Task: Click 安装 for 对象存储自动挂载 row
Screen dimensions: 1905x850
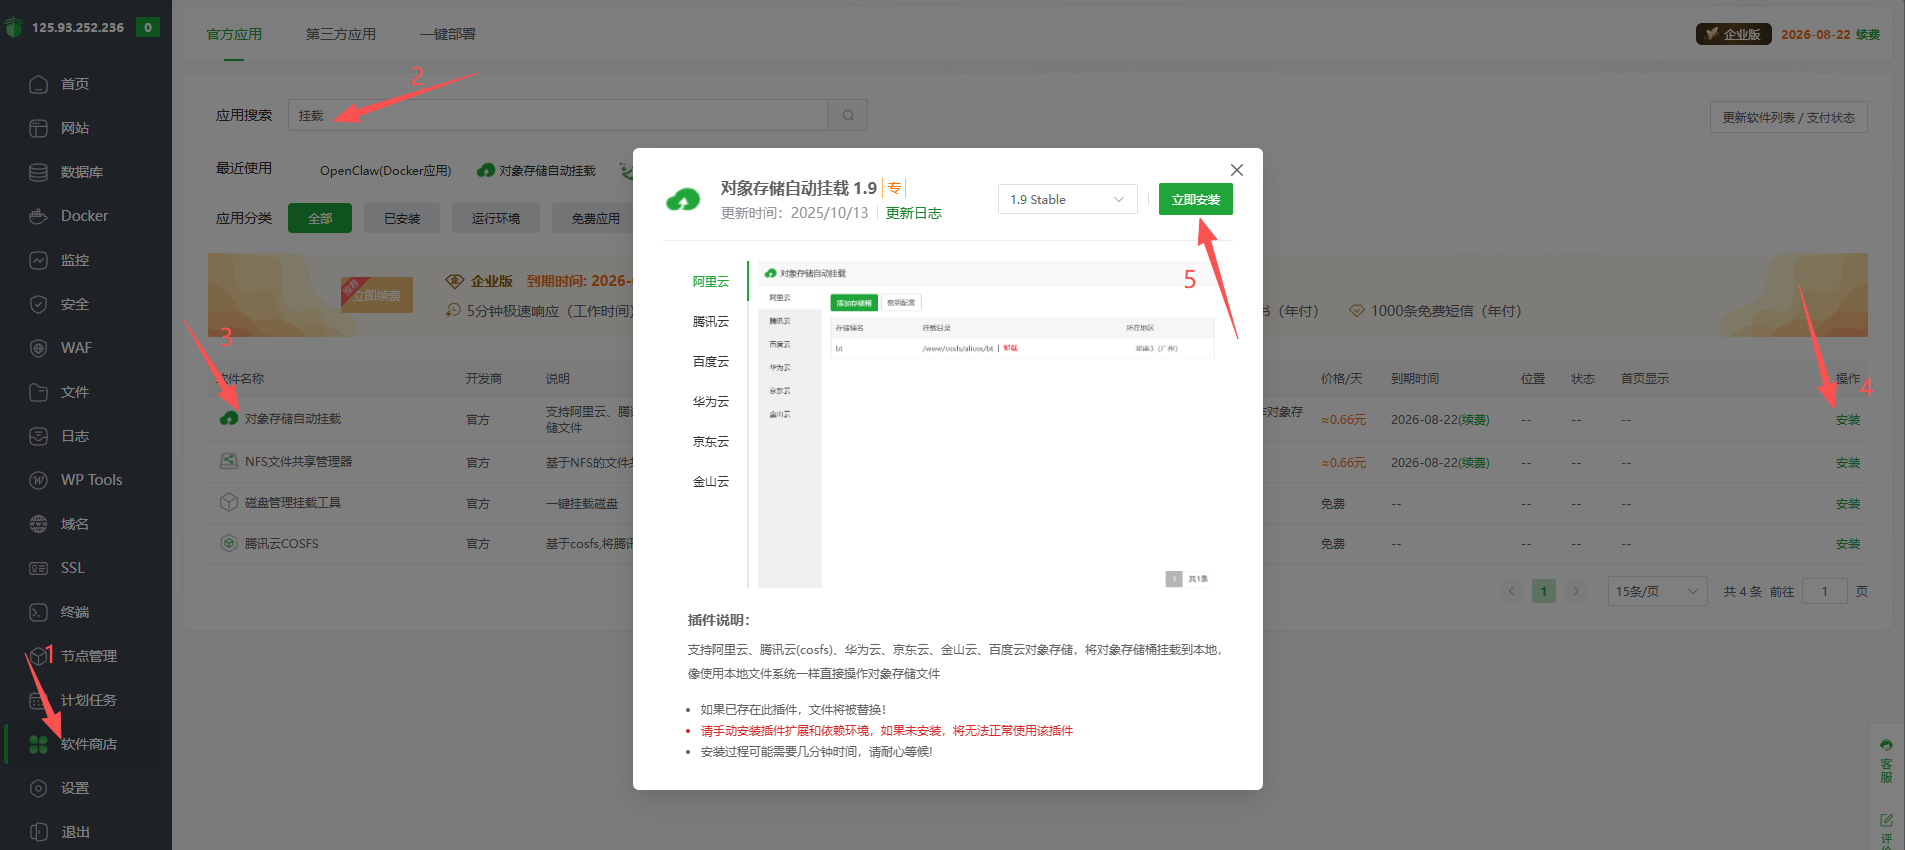Action: (x=1848, y=420)
